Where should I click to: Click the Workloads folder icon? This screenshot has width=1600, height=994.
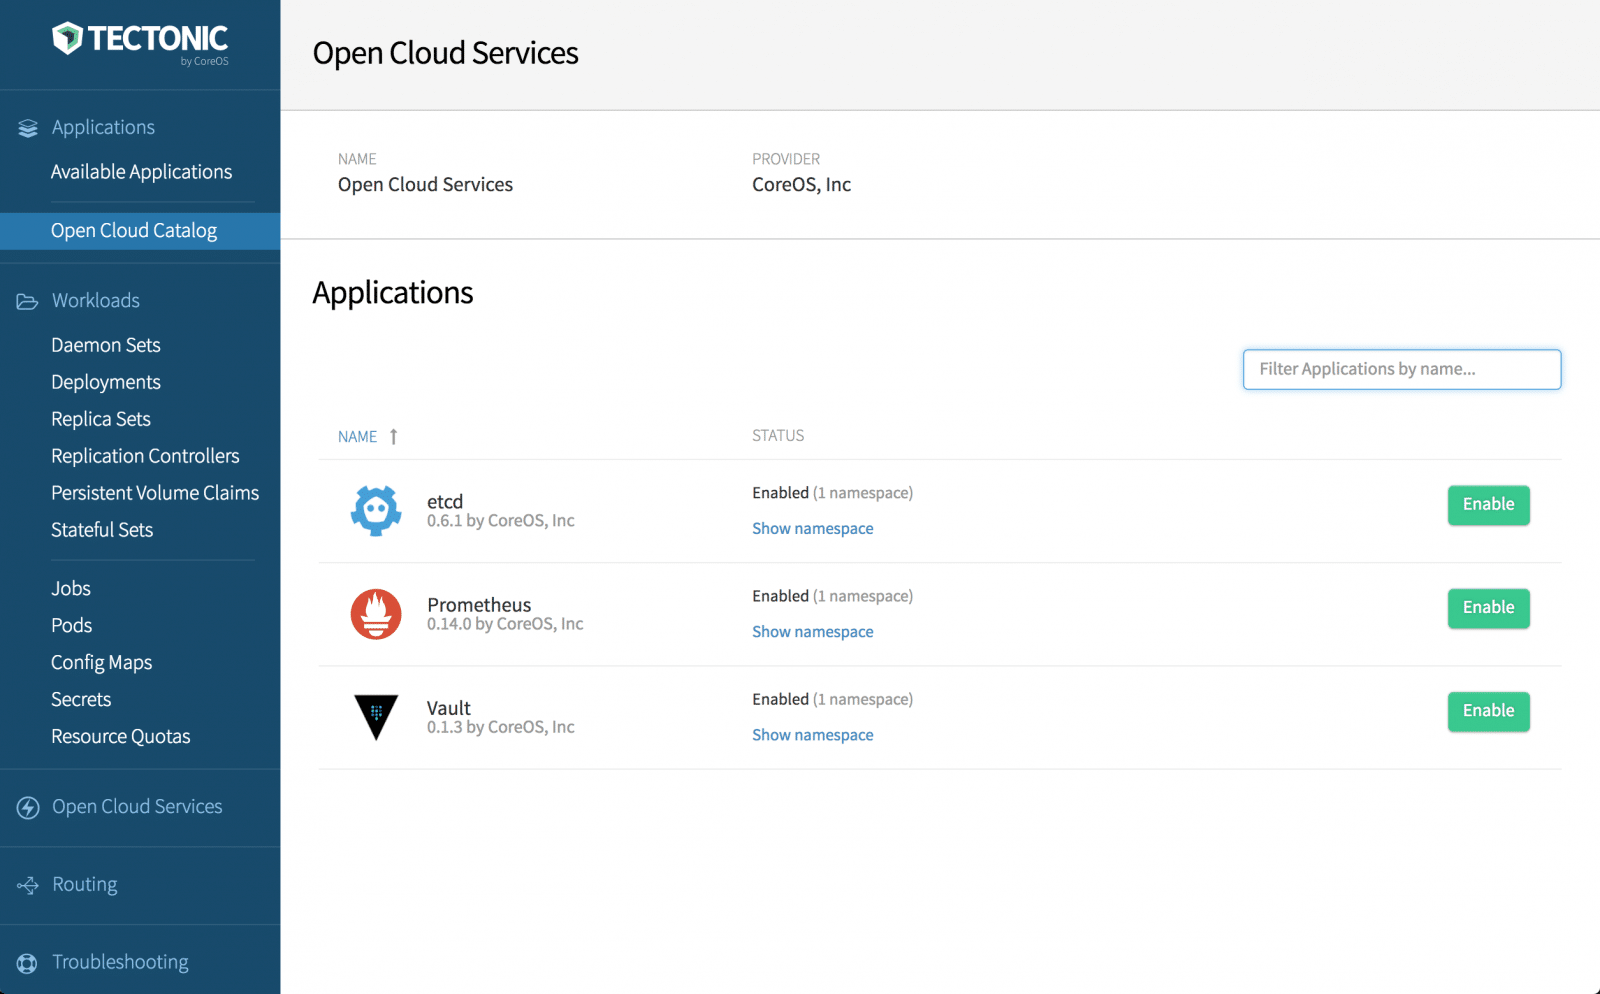coord(27,301)
